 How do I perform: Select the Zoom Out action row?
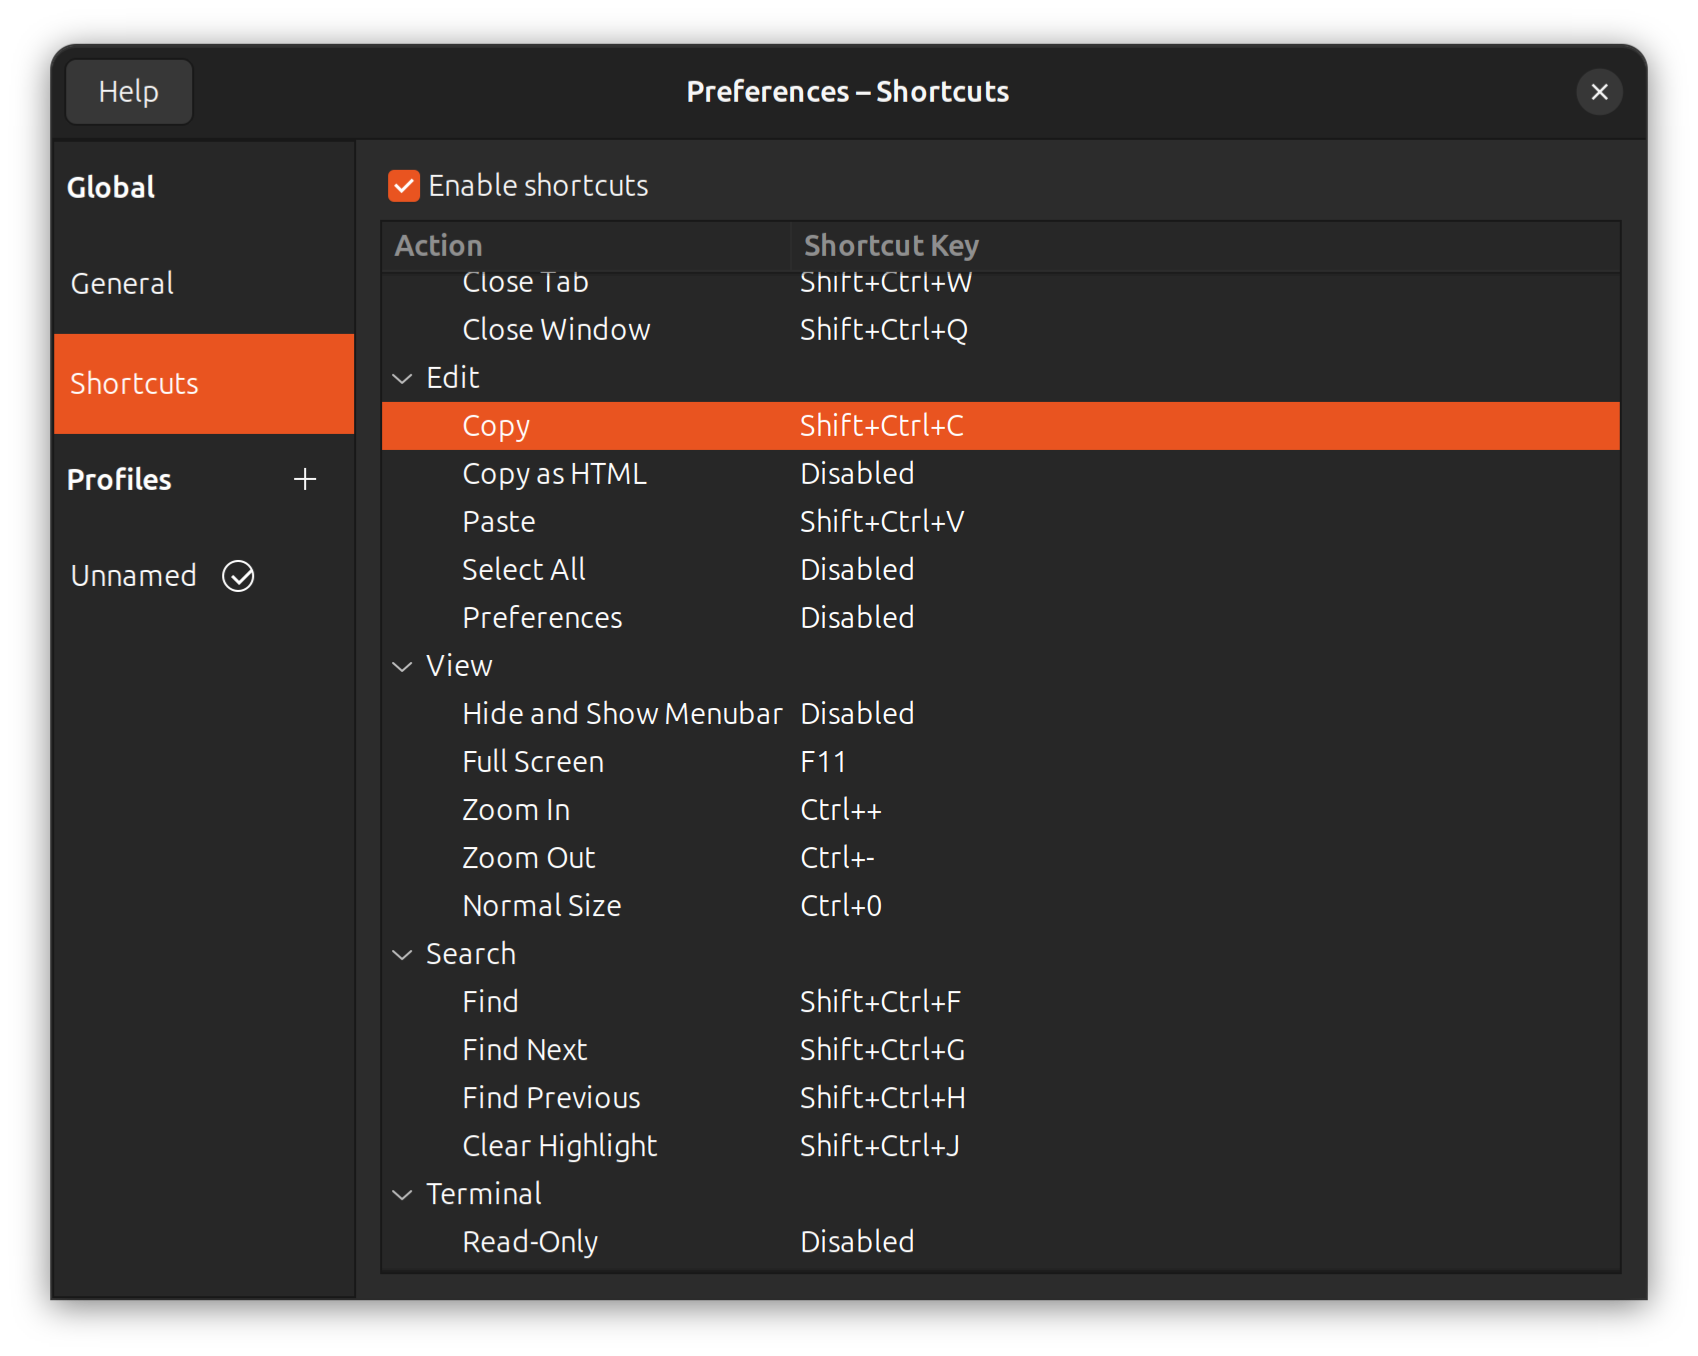pyautogui.click(x=1000, y=858)
